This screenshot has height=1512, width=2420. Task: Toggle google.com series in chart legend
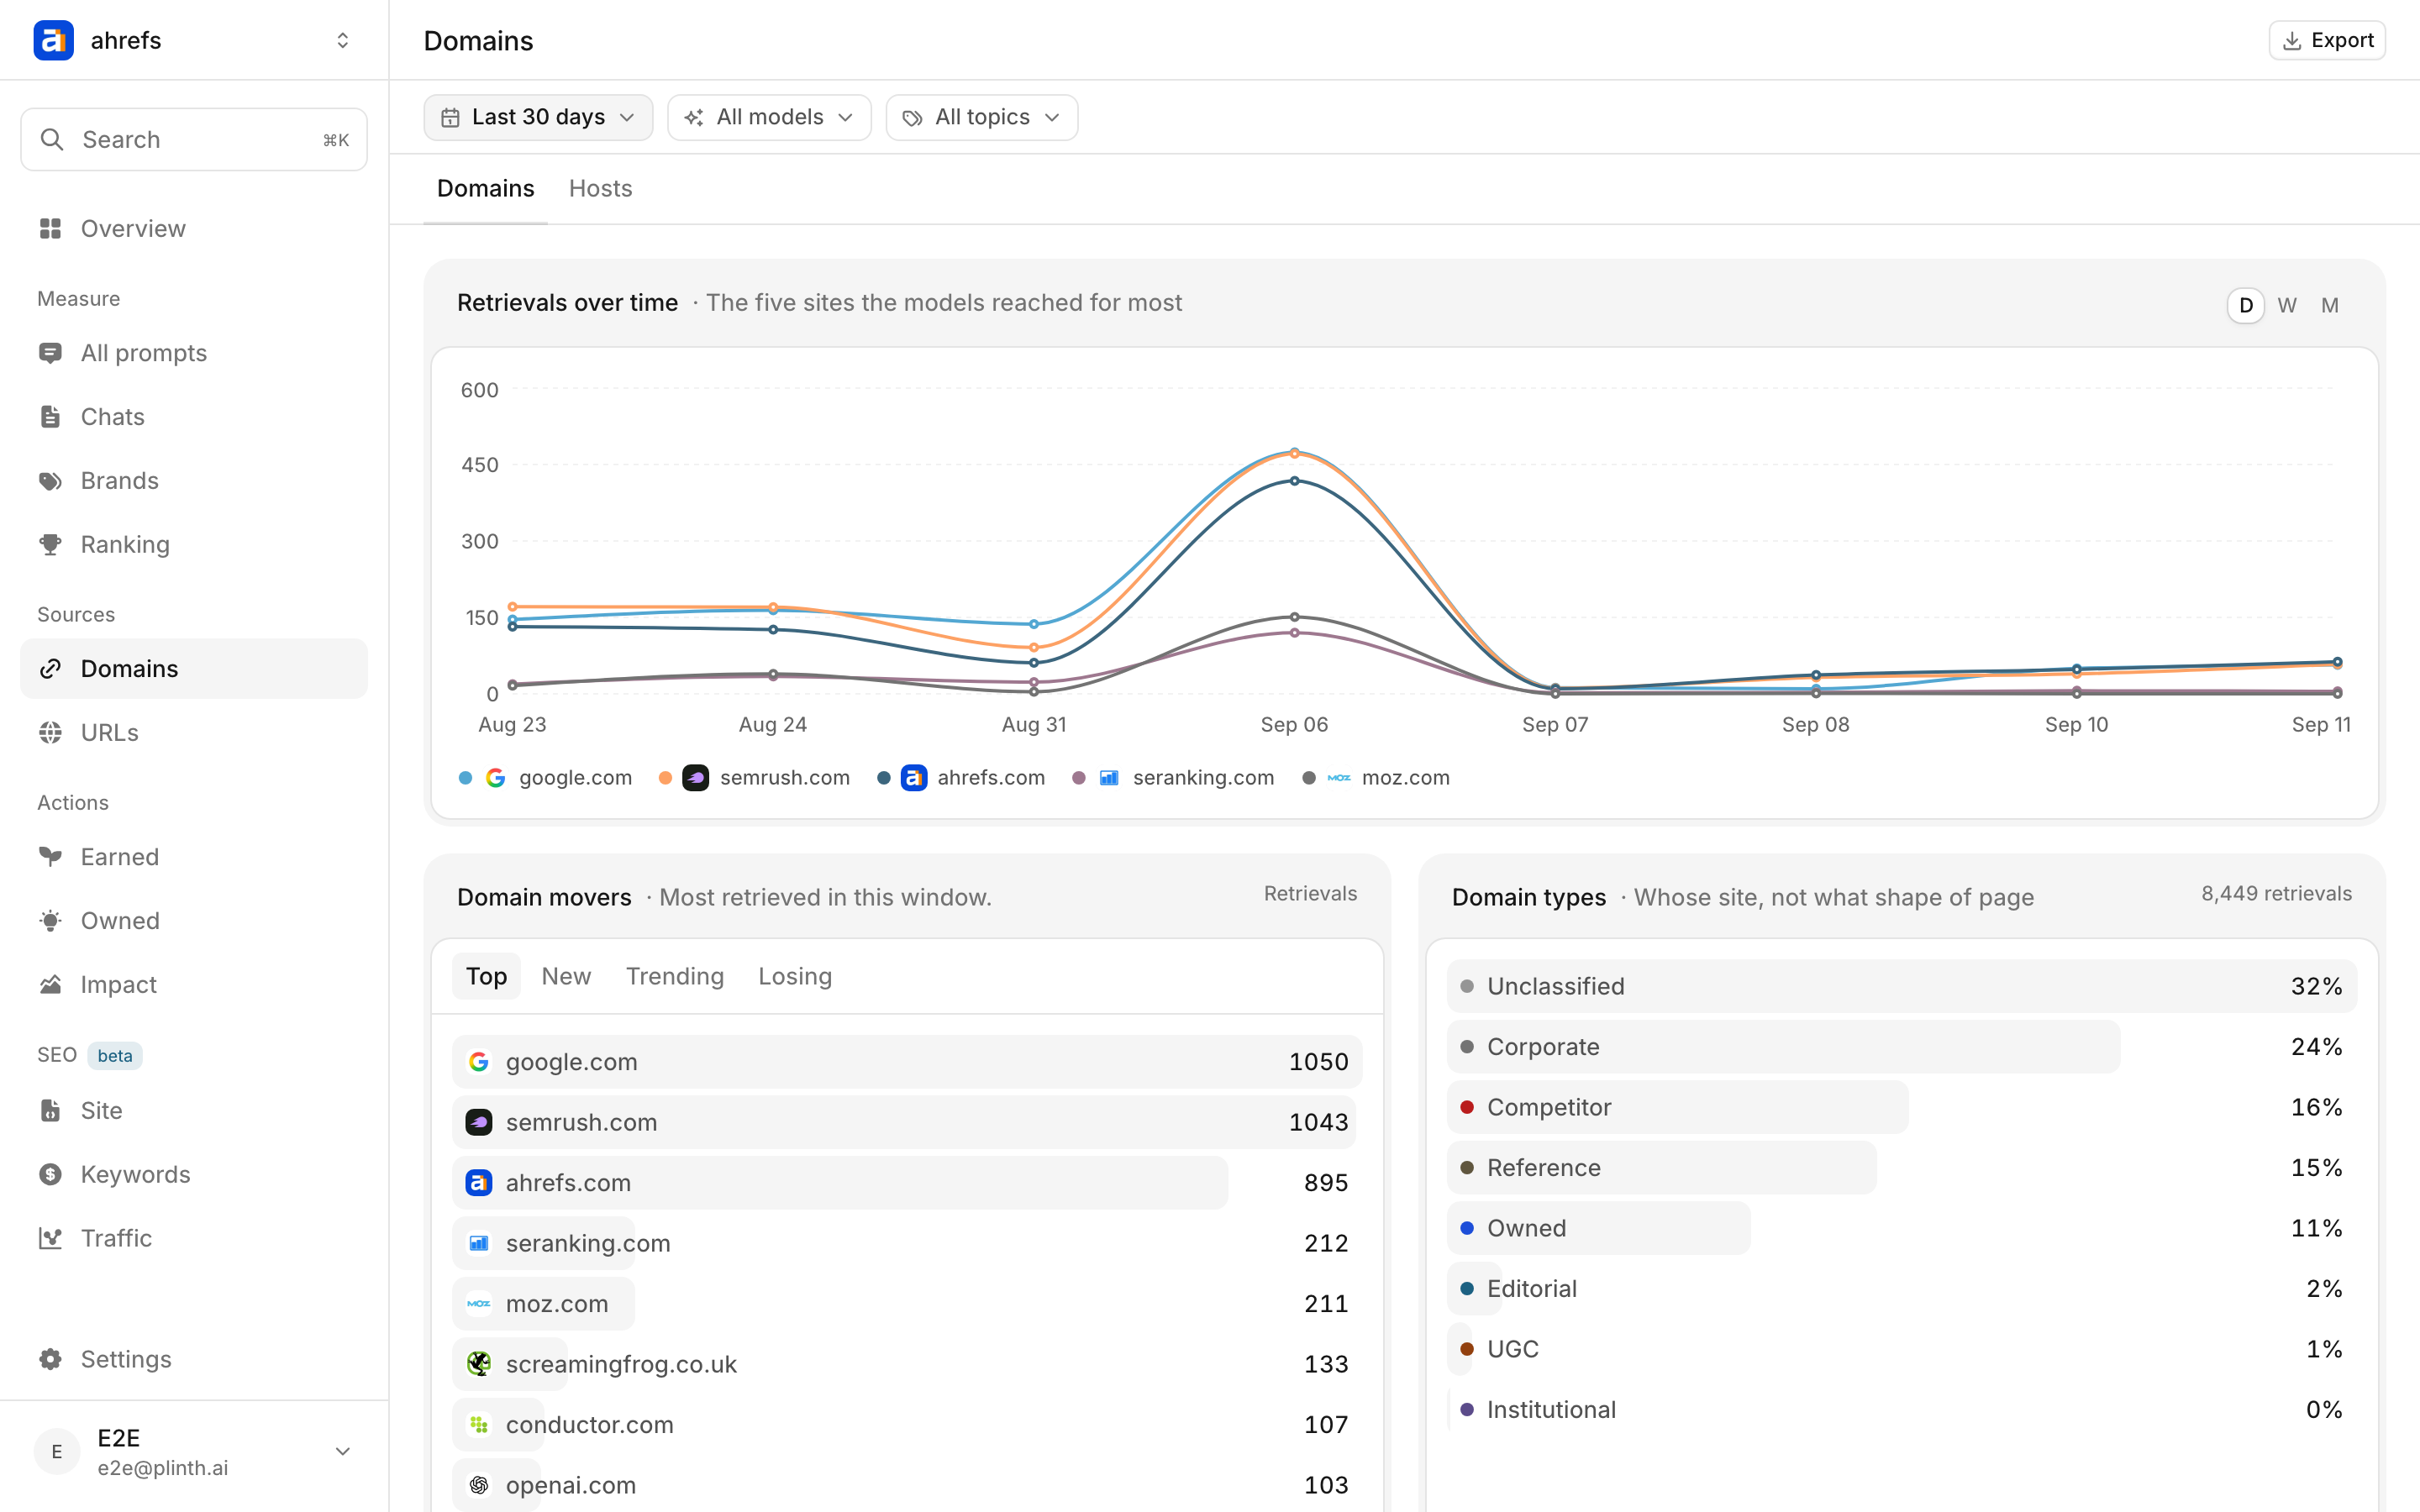[x=546, y=778]
